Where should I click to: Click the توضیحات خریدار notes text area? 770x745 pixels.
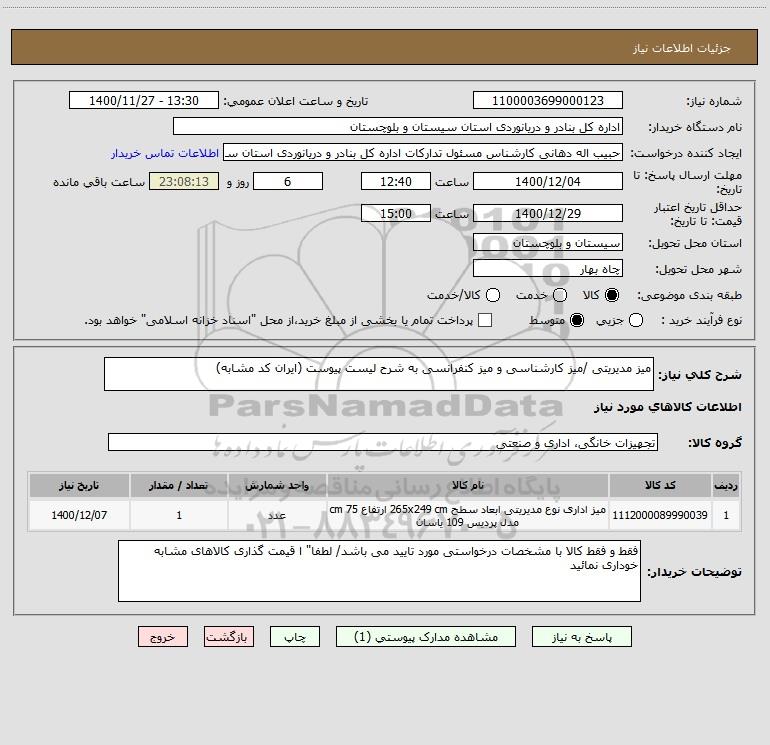[x=379, y=571]
